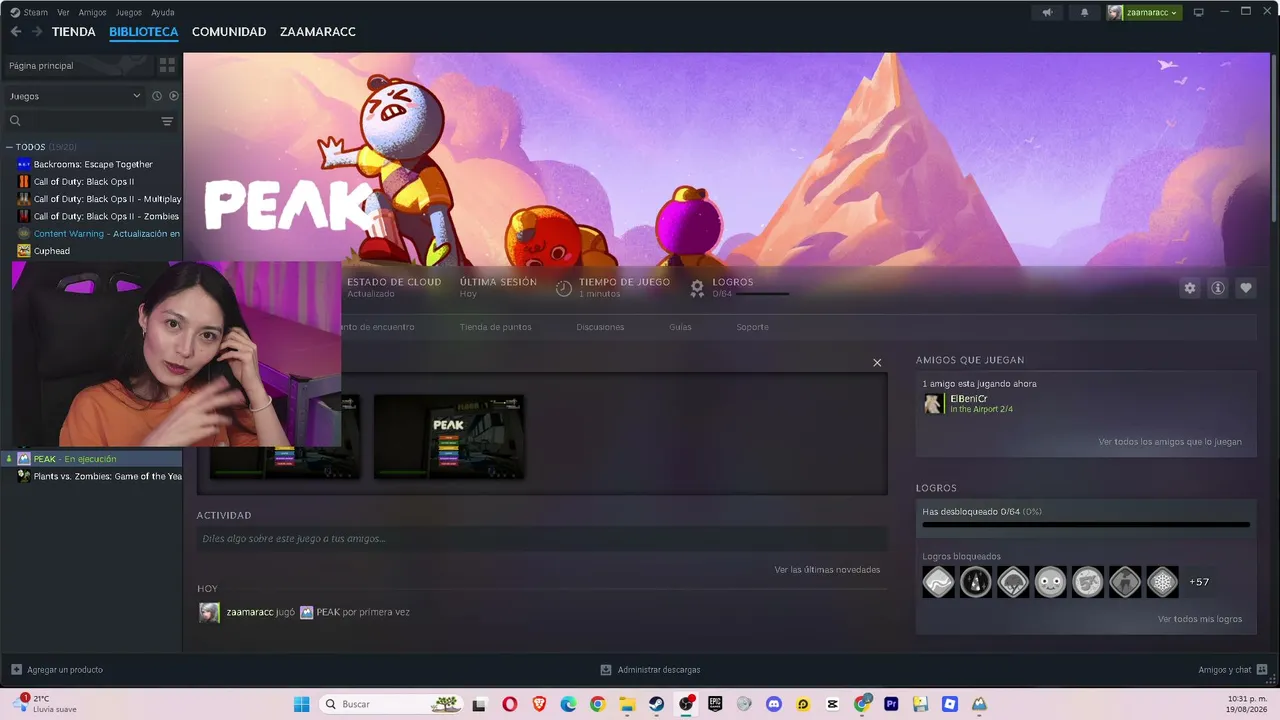Image resolution: width=1280 pixels, height=720 pixels.
Task: Add PEAK to favorites with heart
Action: (1246, 288)
